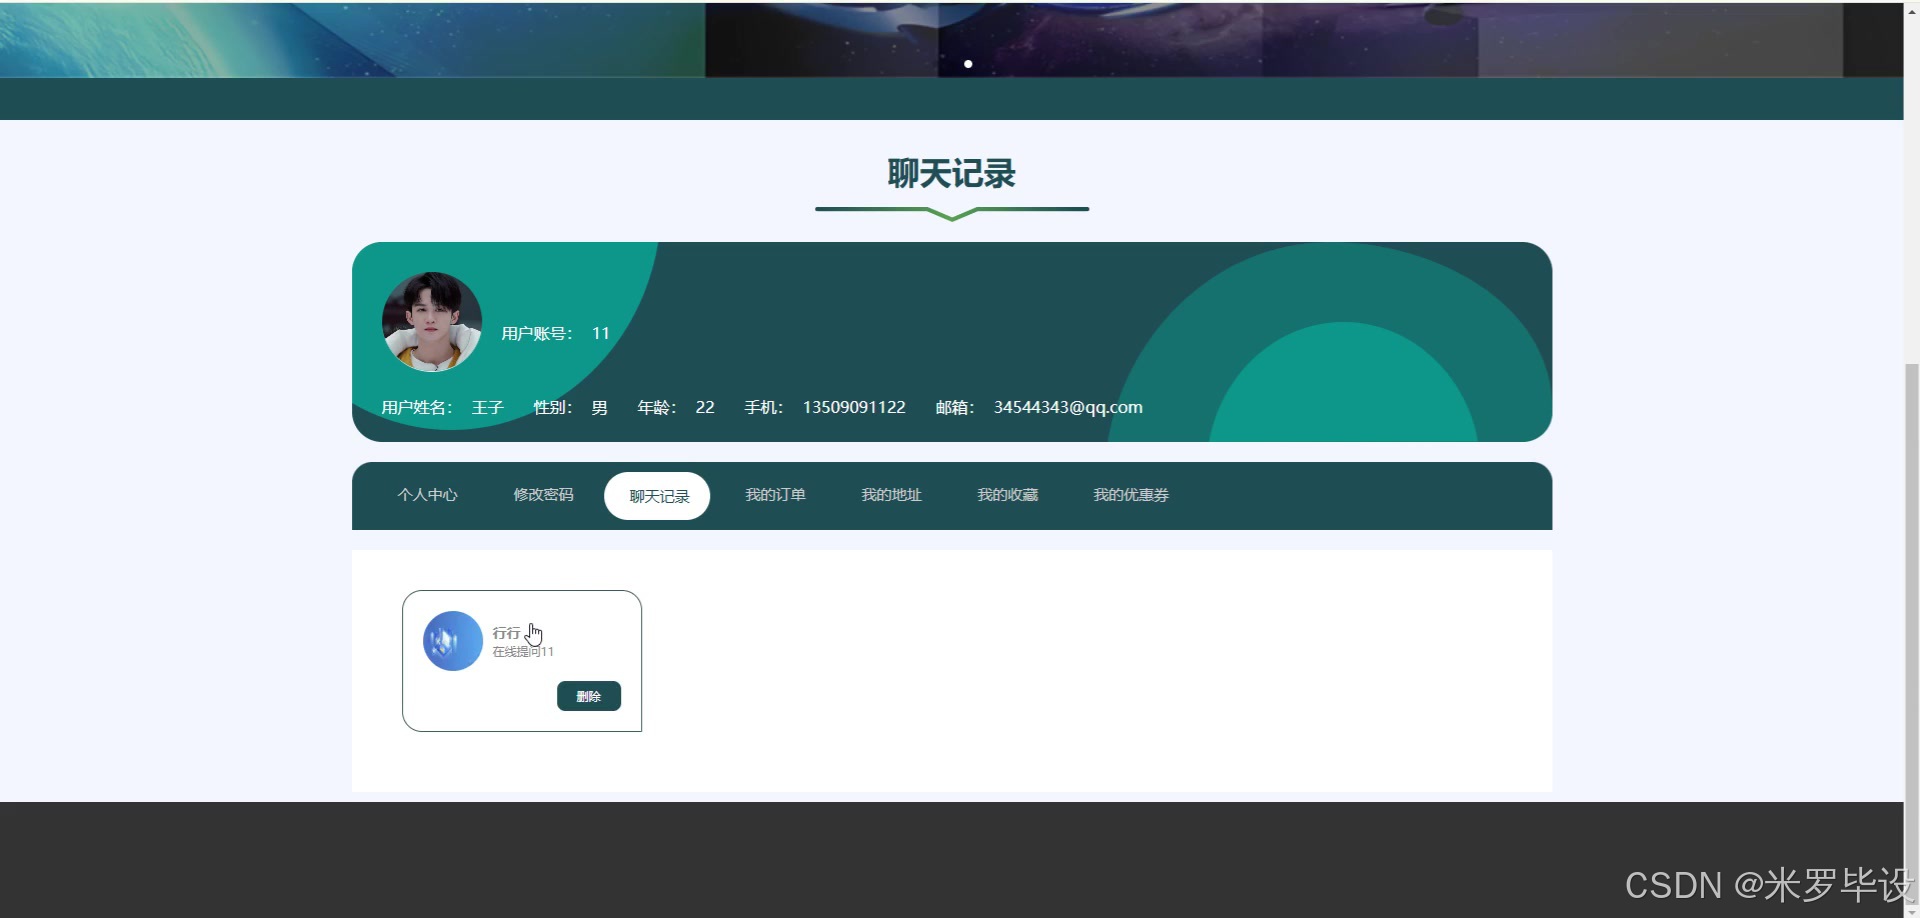Open the 修改密码 tab
The image size is (1920, 918).
(x=542, y=494)
